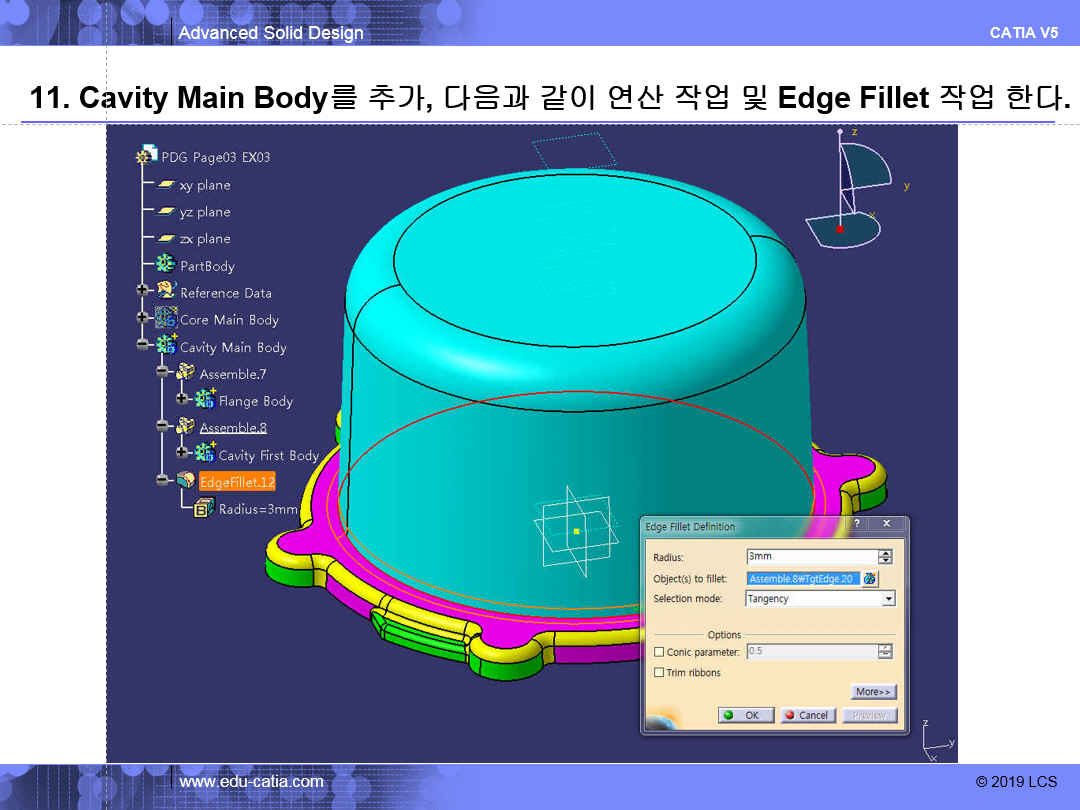Screen dimensions: 1080x810
Task: Select the EdgeFillet.12 feature icon
Action: click(x=186, y=481)
